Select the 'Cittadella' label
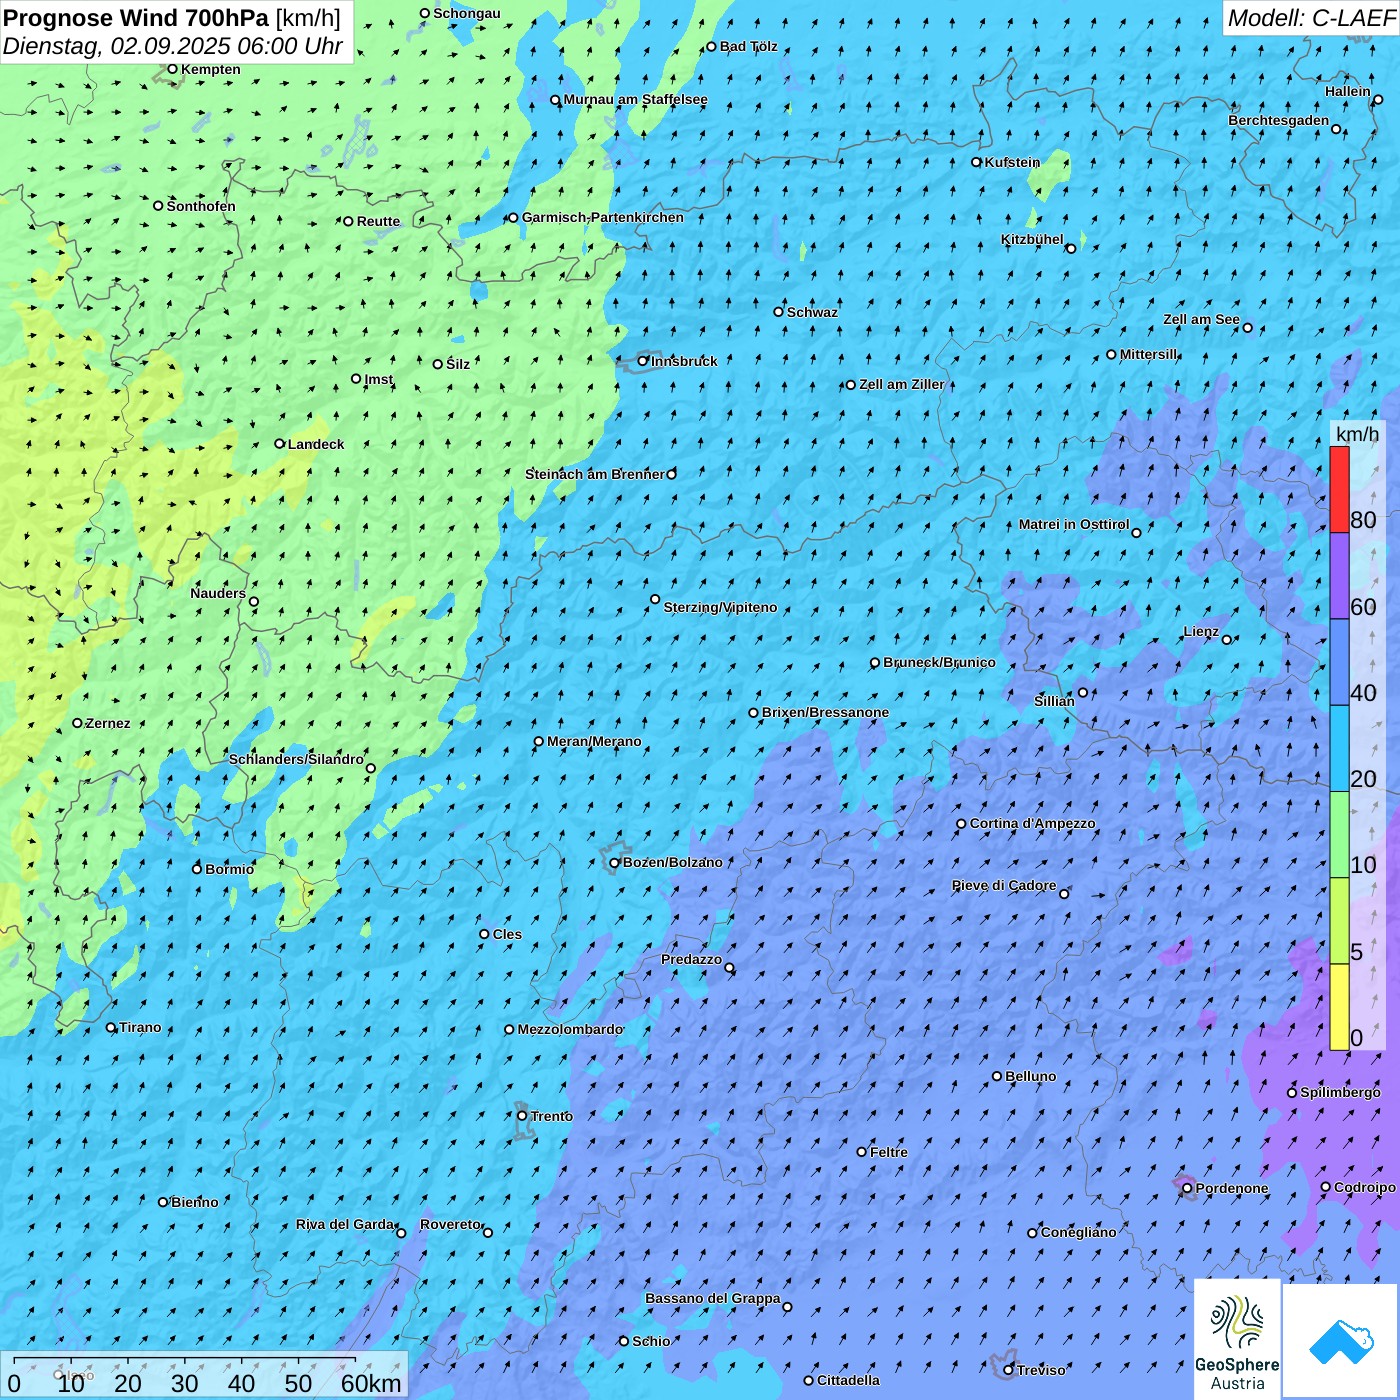 (849, 1380)
